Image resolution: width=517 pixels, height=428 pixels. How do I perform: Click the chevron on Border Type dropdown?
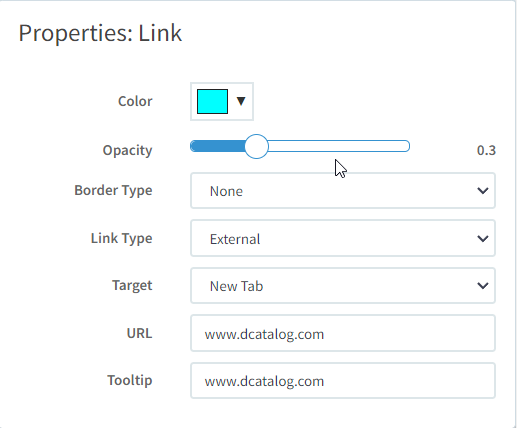click(483, 191)
